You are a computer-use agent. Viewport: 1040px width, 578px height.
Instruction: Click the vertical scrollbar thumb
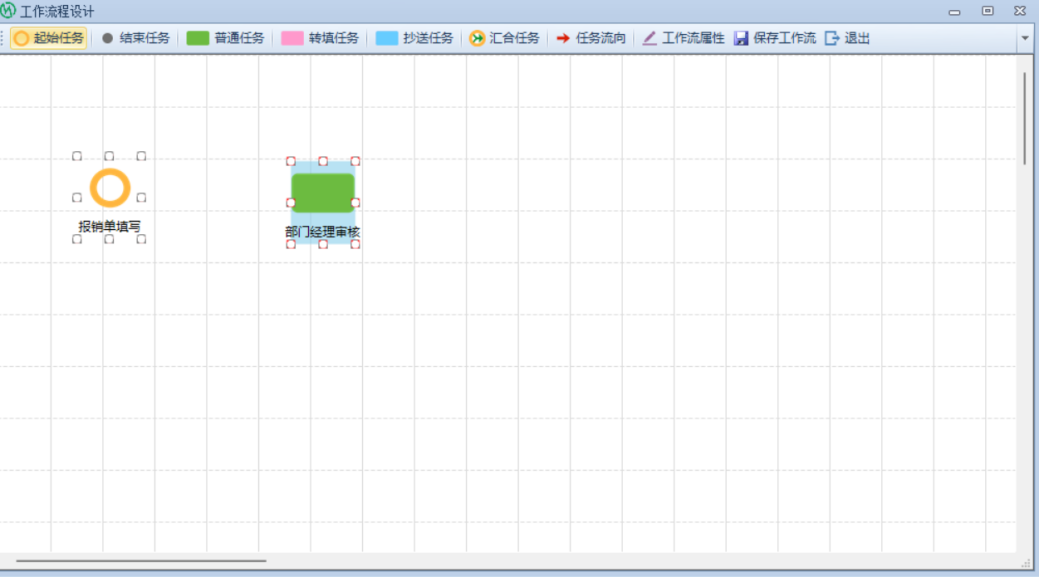(1024, 117)
